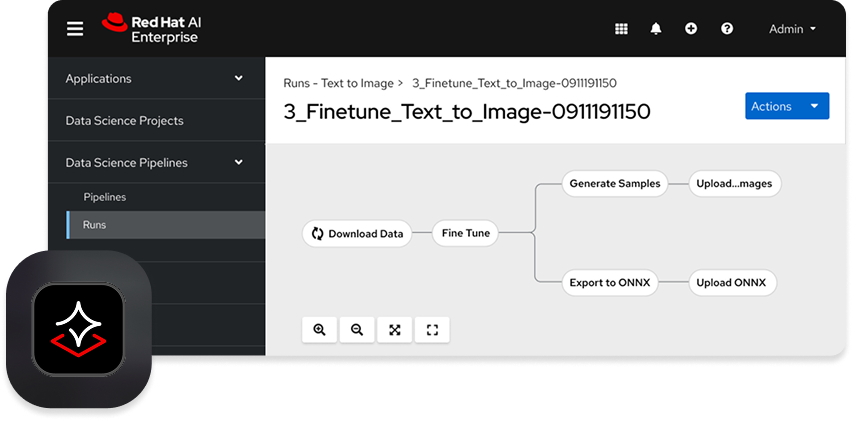The image size is (852, 421).
Task: Click the Actions button
Action: click(787, 106)
